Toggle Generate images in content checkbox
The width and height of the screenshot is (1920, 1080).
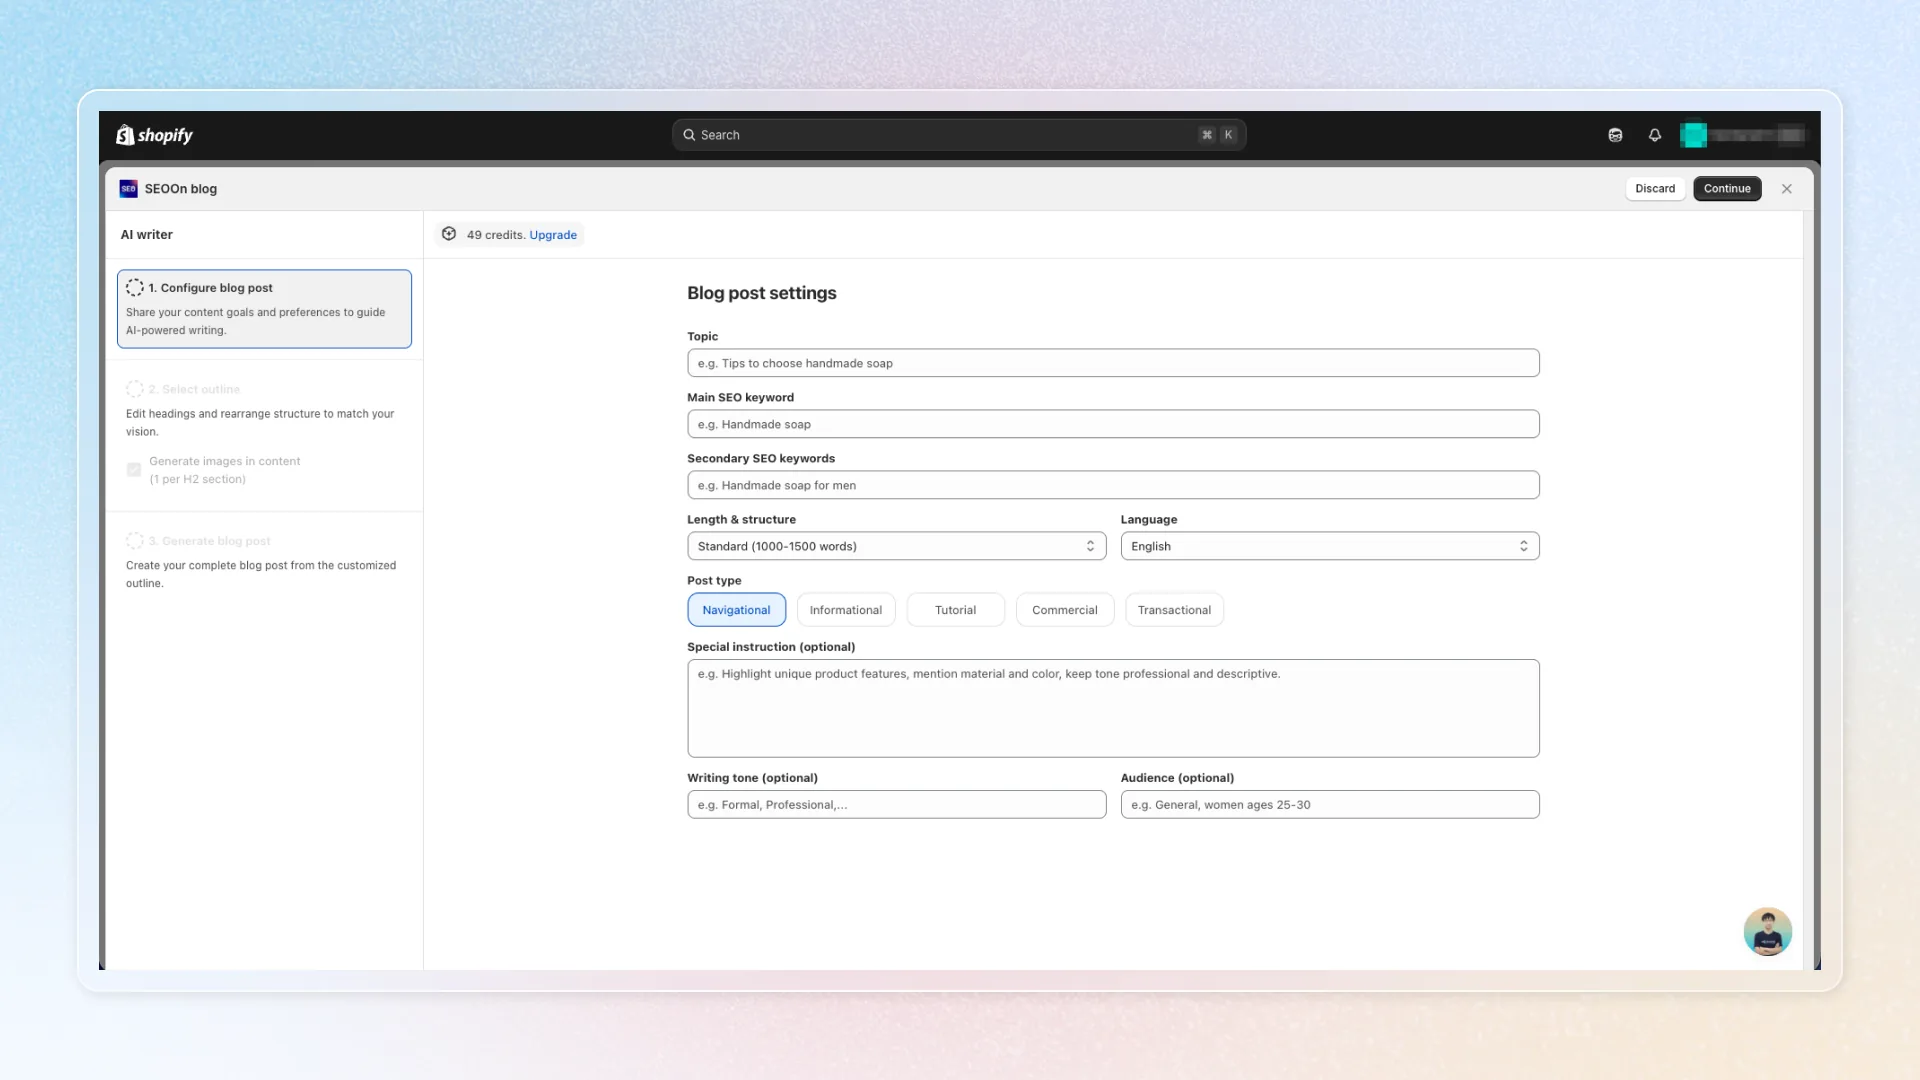coord(134,470)
